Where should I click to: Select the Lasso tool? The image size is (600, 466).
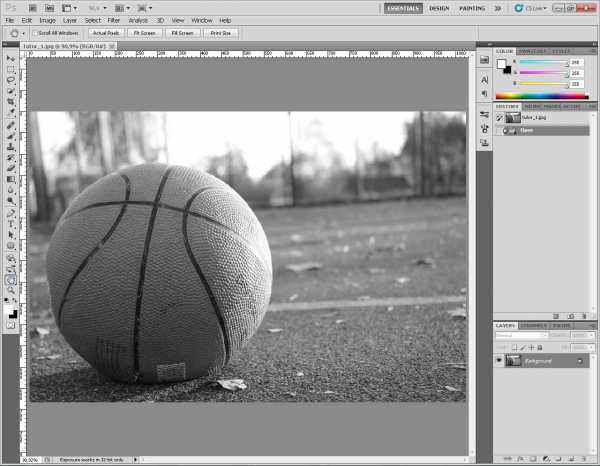click(x=10, y=80)
